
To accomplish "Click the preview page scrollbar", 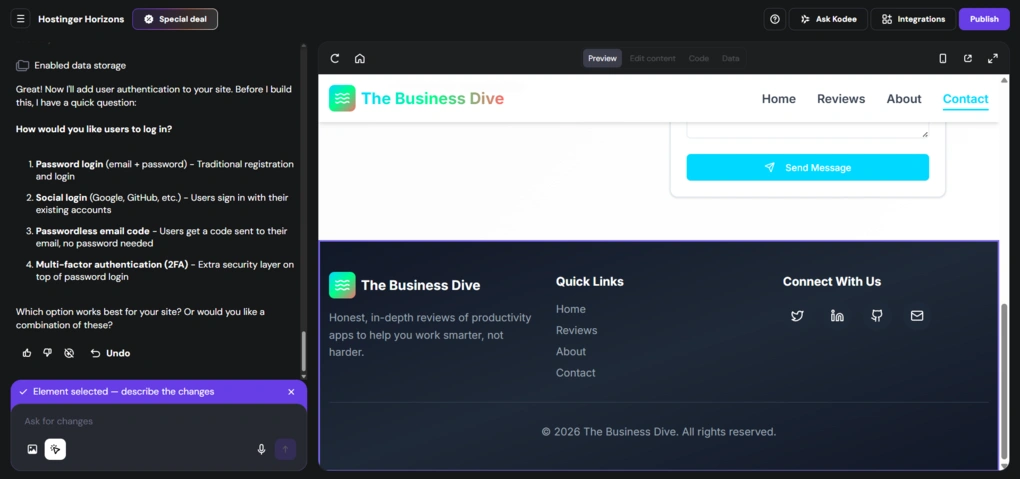I will point(1005,381).
